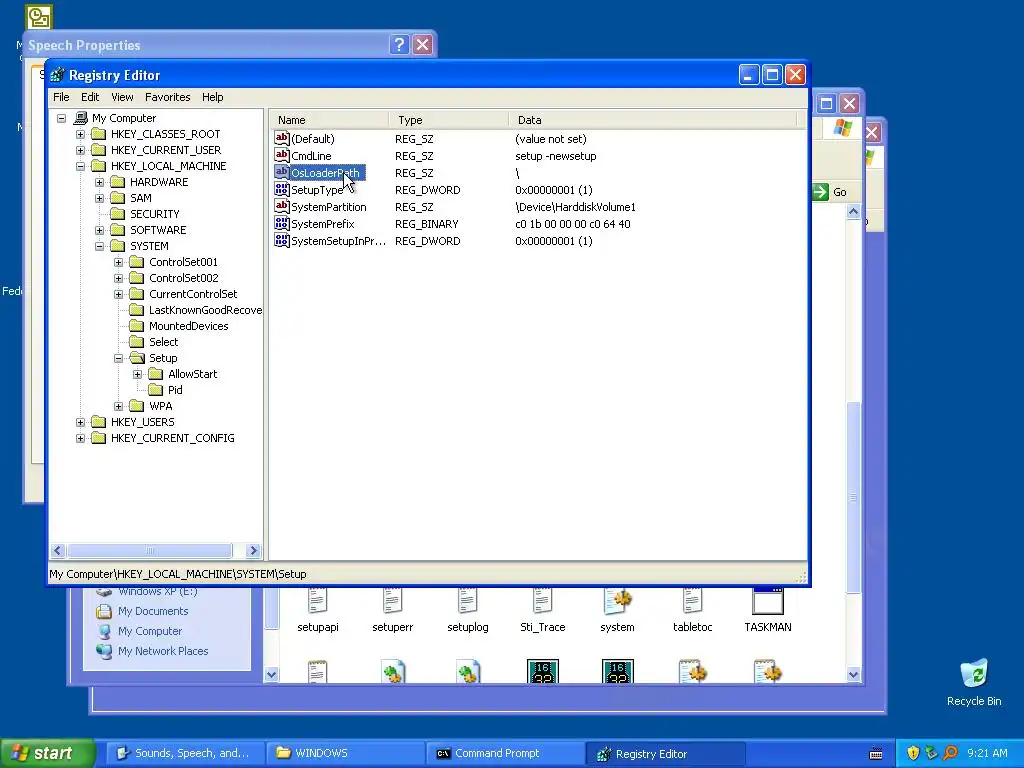The height and width of the screenshot is (768, 1024).
Task: Click the Go button in the WINDOWS address bar
Action: tap(830, 192)
